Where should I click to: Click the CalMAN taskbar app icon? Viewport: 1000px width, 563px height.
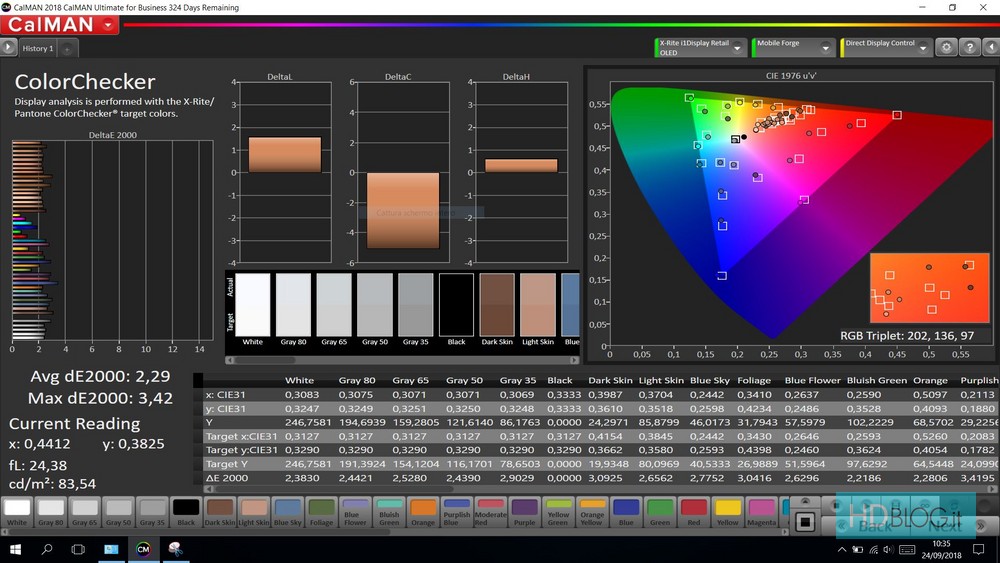143,549
